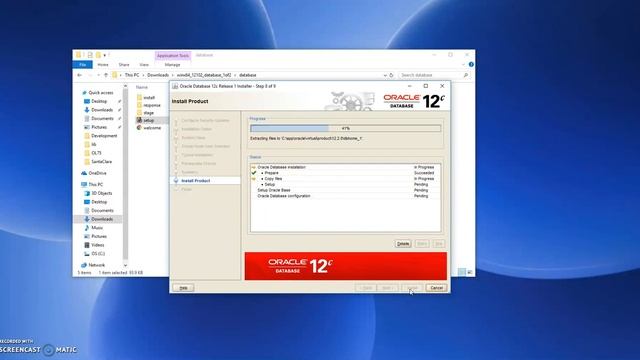Select the Oracle Database installation status row
Screen dimensions: 640x360
pos(345,167)
